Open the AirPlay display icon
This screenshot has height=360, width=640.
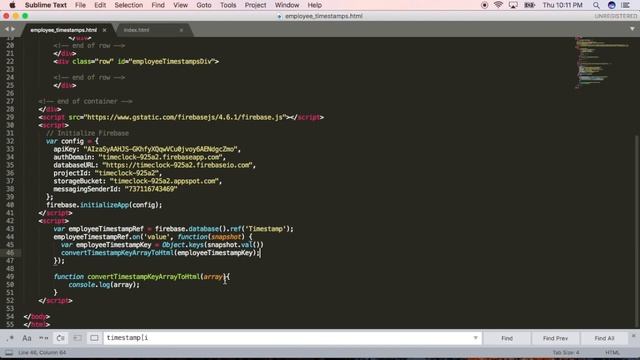pos(513,5)
